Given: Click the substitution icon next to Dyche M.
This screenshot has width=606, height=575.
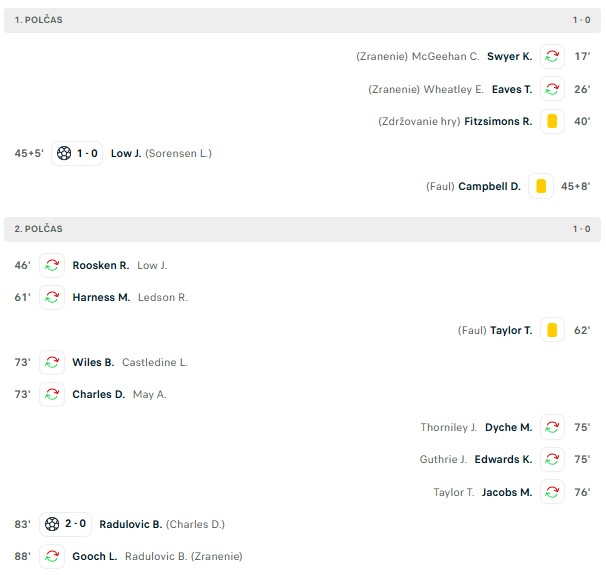Looking at the screenshot, I should (552, 427).
